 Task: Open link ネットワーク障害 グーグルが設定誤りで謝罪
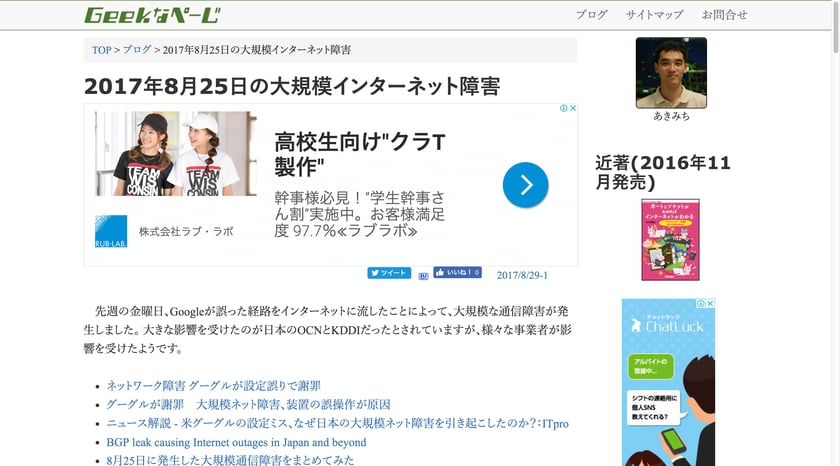pos(214,386)
